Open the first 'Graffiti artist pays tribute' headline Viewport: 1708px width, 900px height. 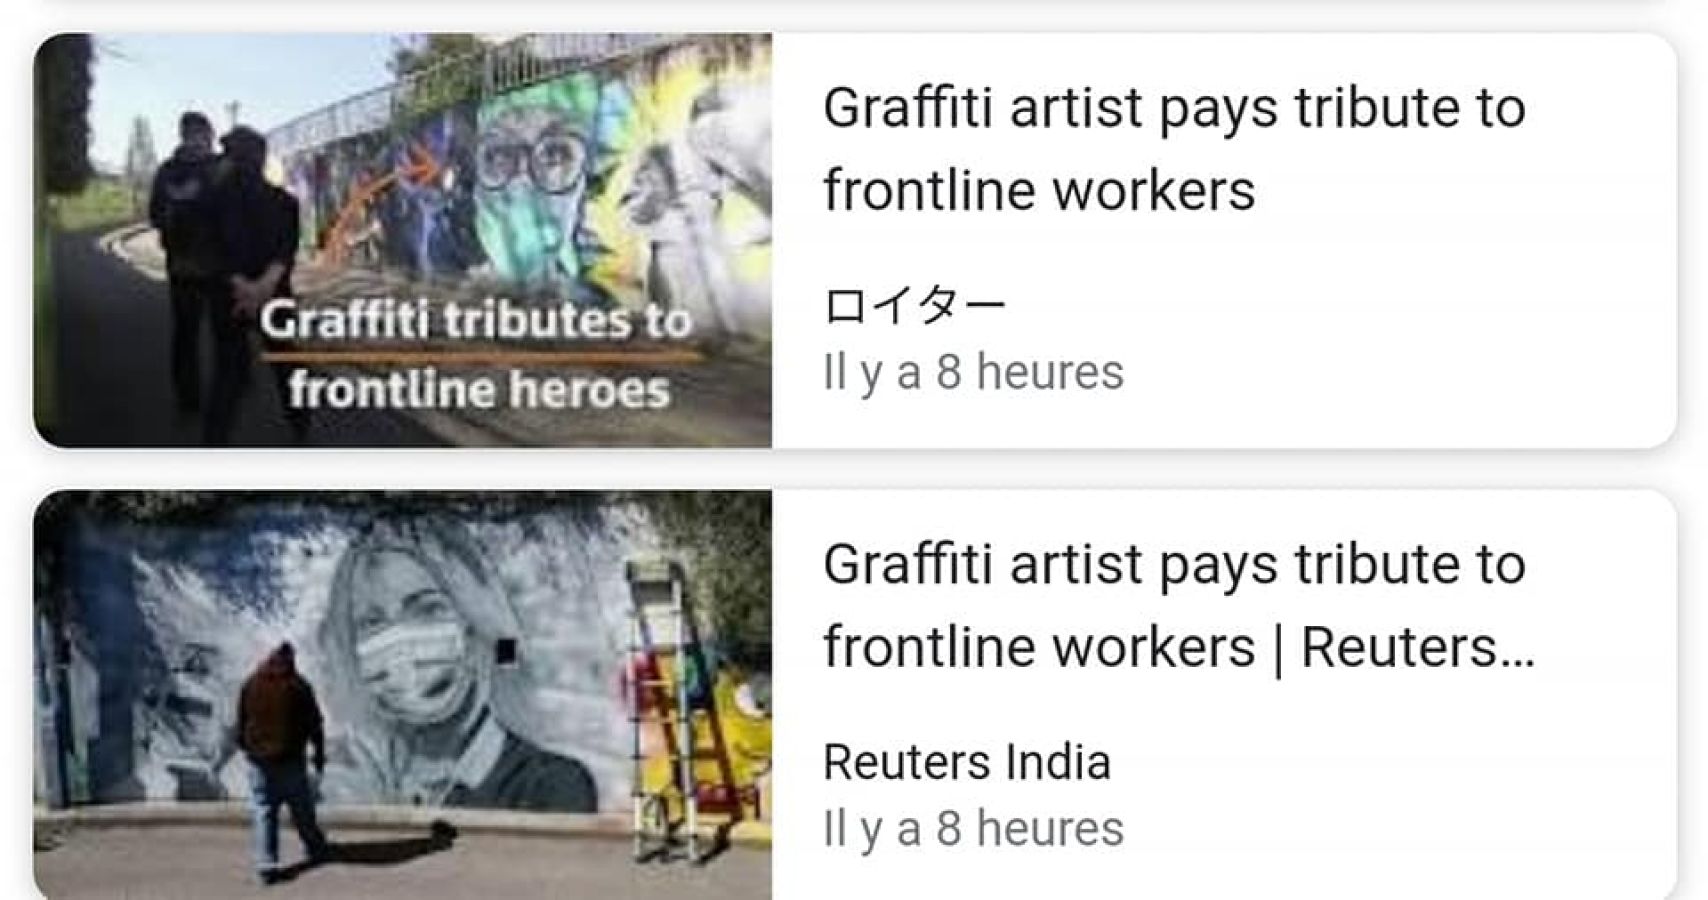tap(1174, 149)
